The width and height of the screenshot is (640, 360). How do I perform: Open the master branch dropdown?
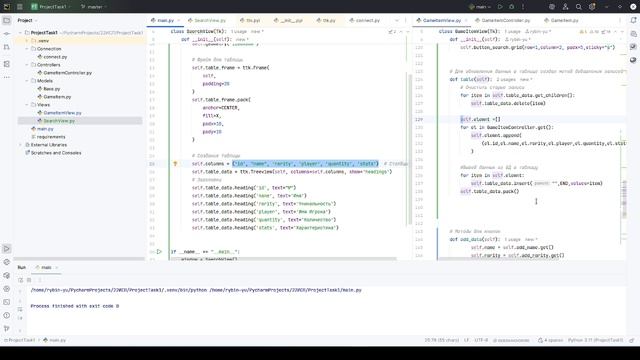point(93,7)
